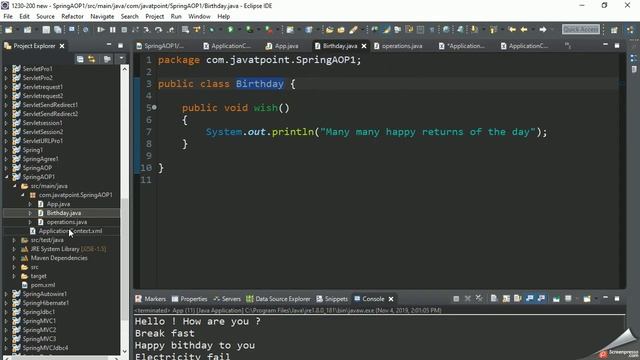Toggle Show Console on Standard Error
This screenshot has width=640, height=360.
pos(541,299)
